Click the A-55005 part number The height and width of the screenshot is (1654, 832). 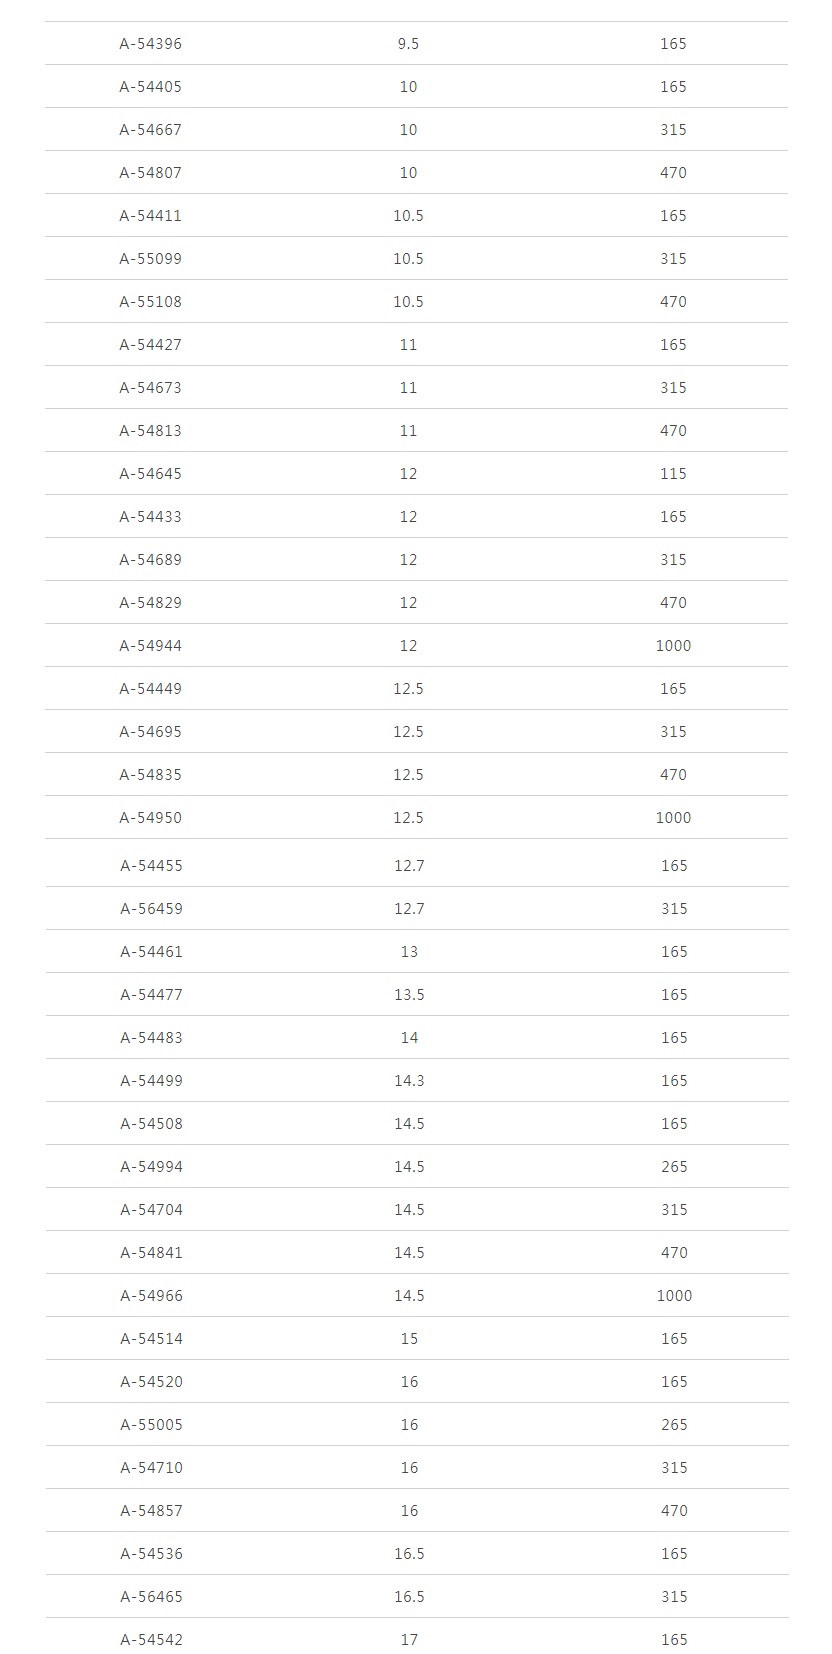pos(152,1425)
